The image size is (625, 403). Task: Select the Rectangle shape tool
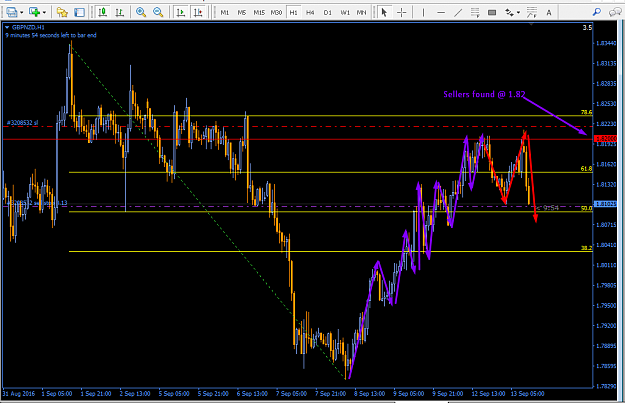coord(492,12)
